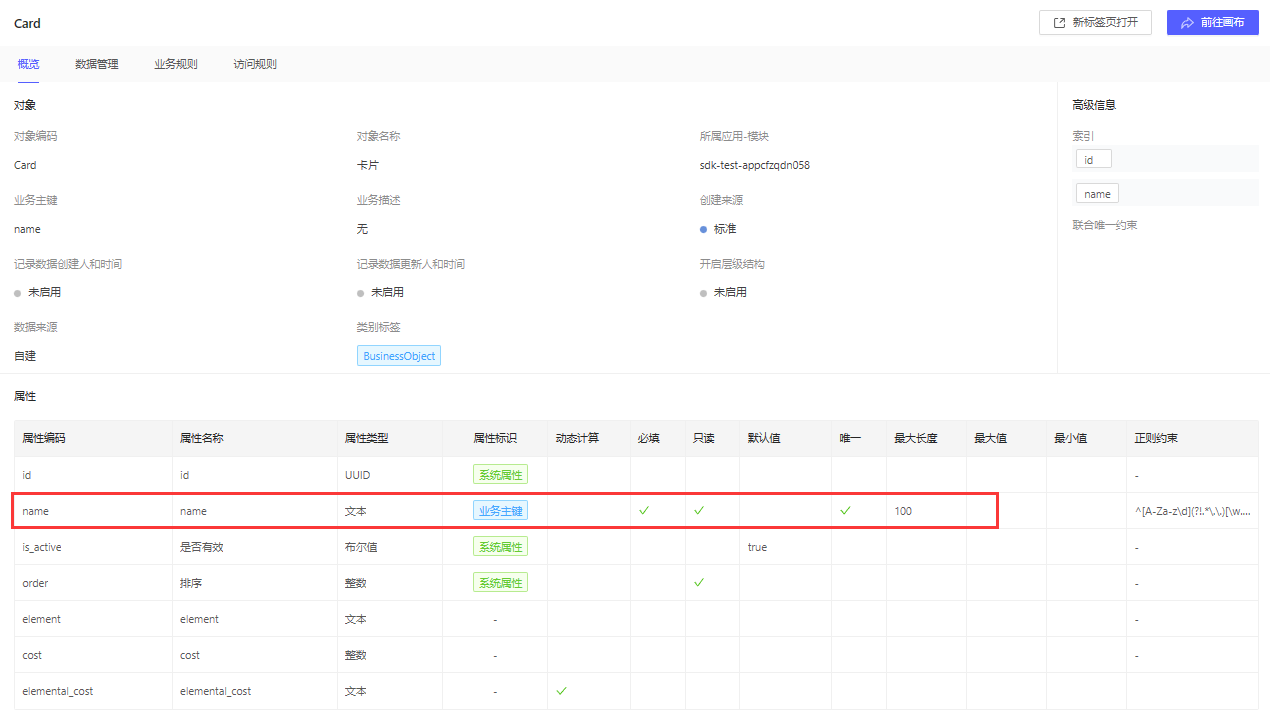Click the BusinessObject category tag
Image resolution: width=1270 pixels, height=716 pixels.
click(x=398, y=356)
